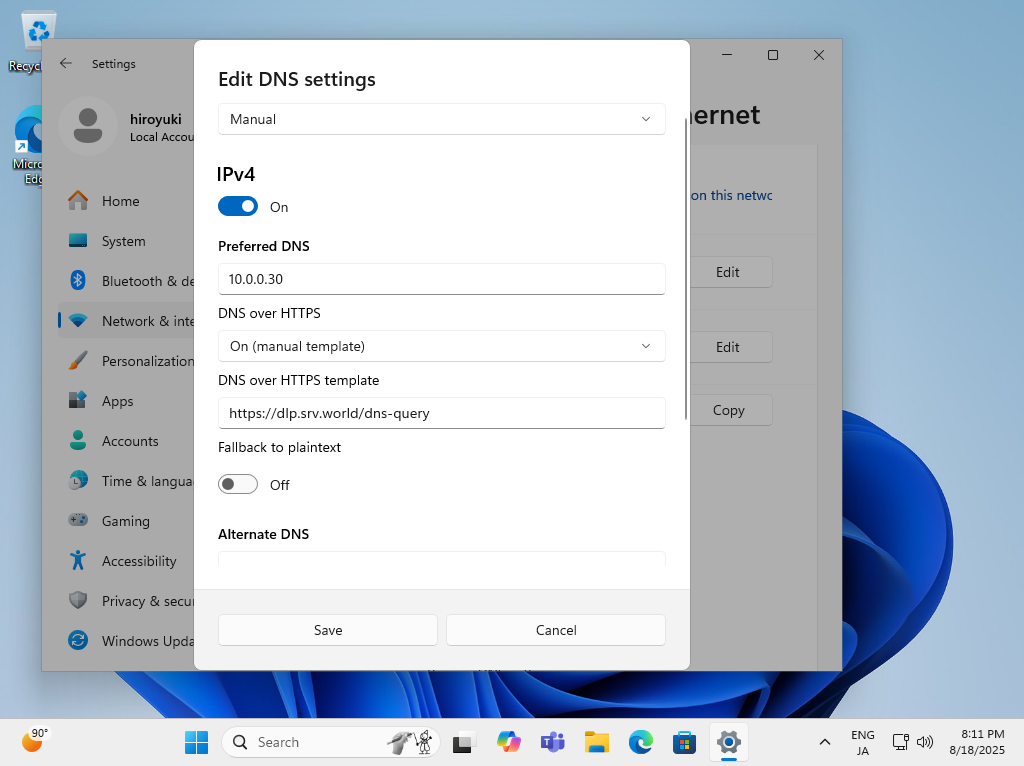This screenshot has height=766, width=1024.
Task: Click the Personalization paintbrush icon
Action: [78, 361]
